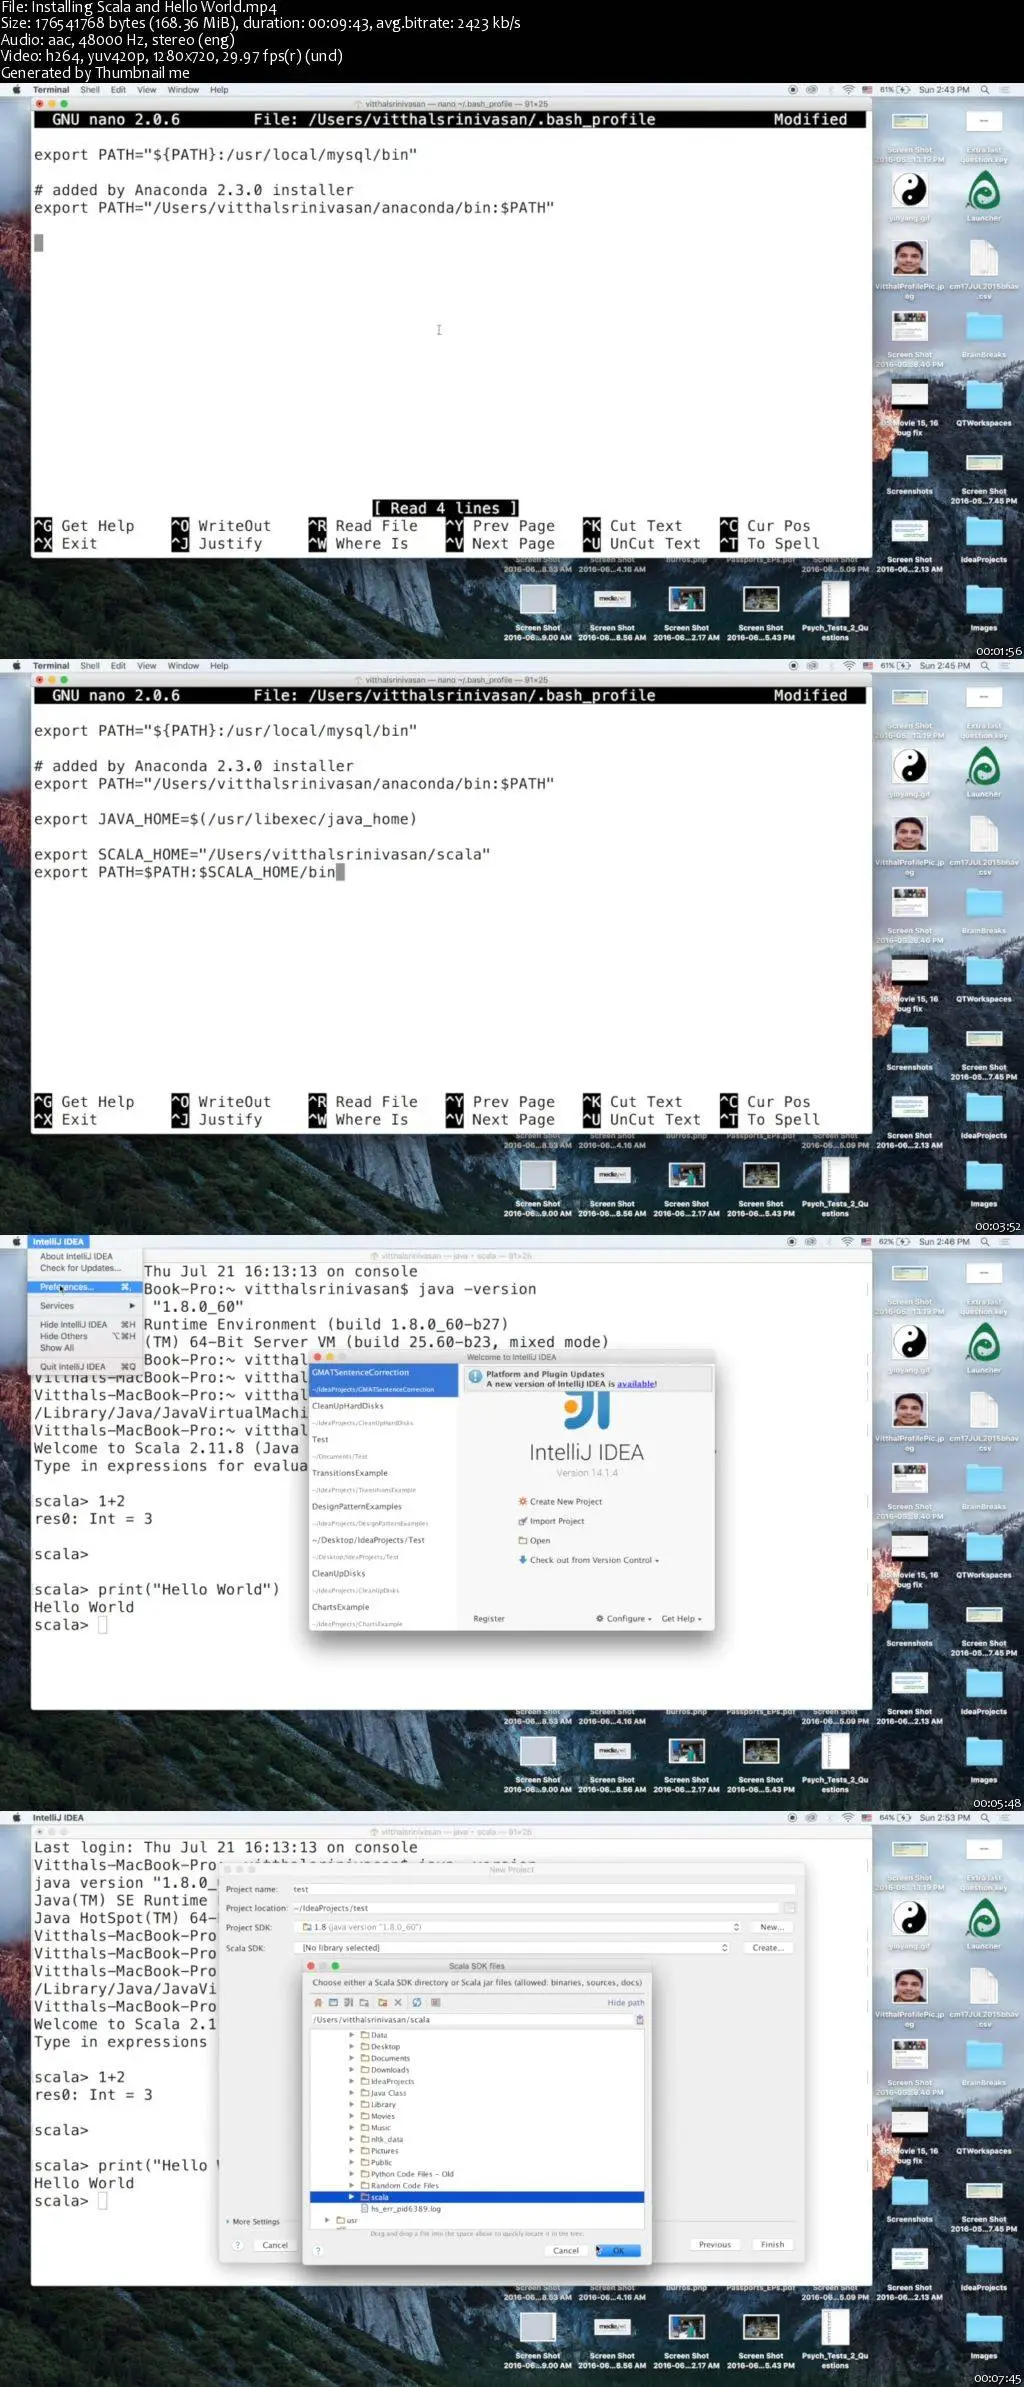1024x2387 pixels.
Task: Click the Register link on welcome screen
Action: tap(489, 1618)
